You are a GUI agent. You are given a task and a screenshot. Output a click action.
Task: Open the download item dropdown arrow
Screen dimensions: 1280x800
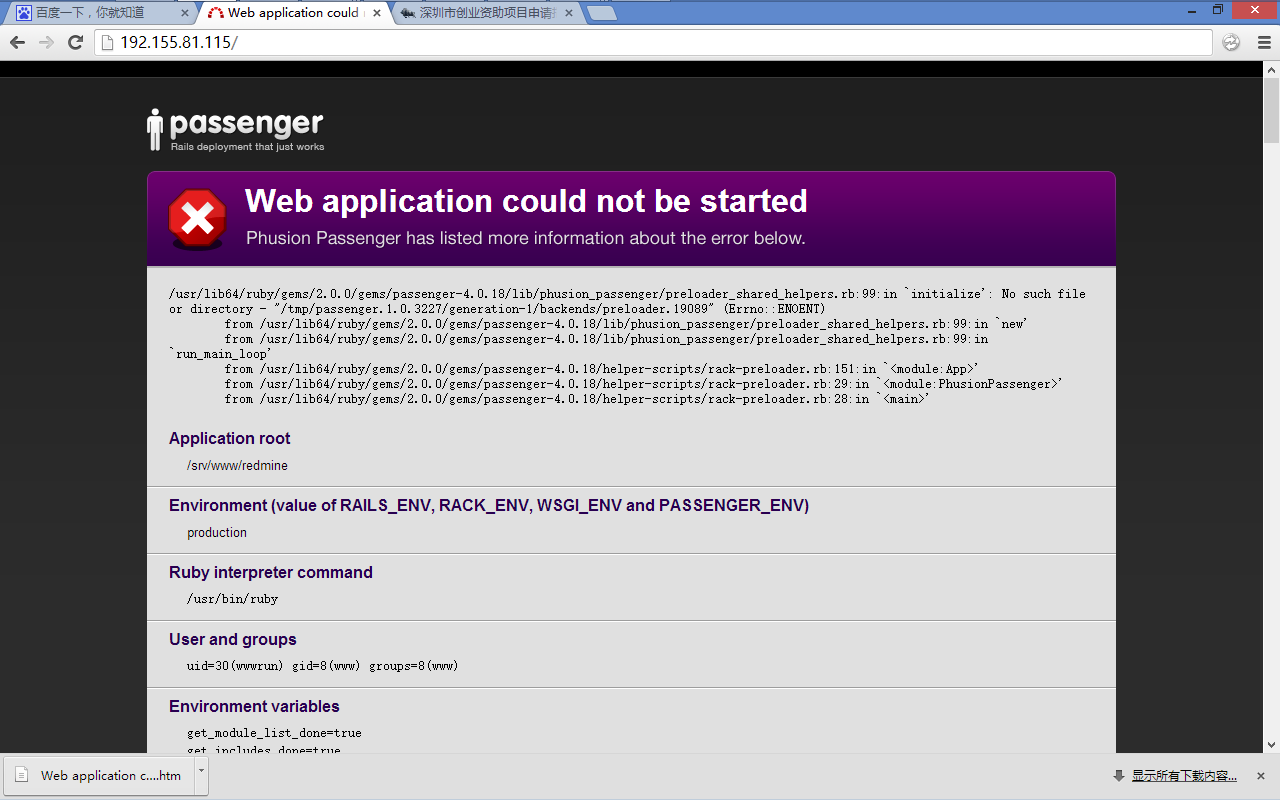(201, 775)
